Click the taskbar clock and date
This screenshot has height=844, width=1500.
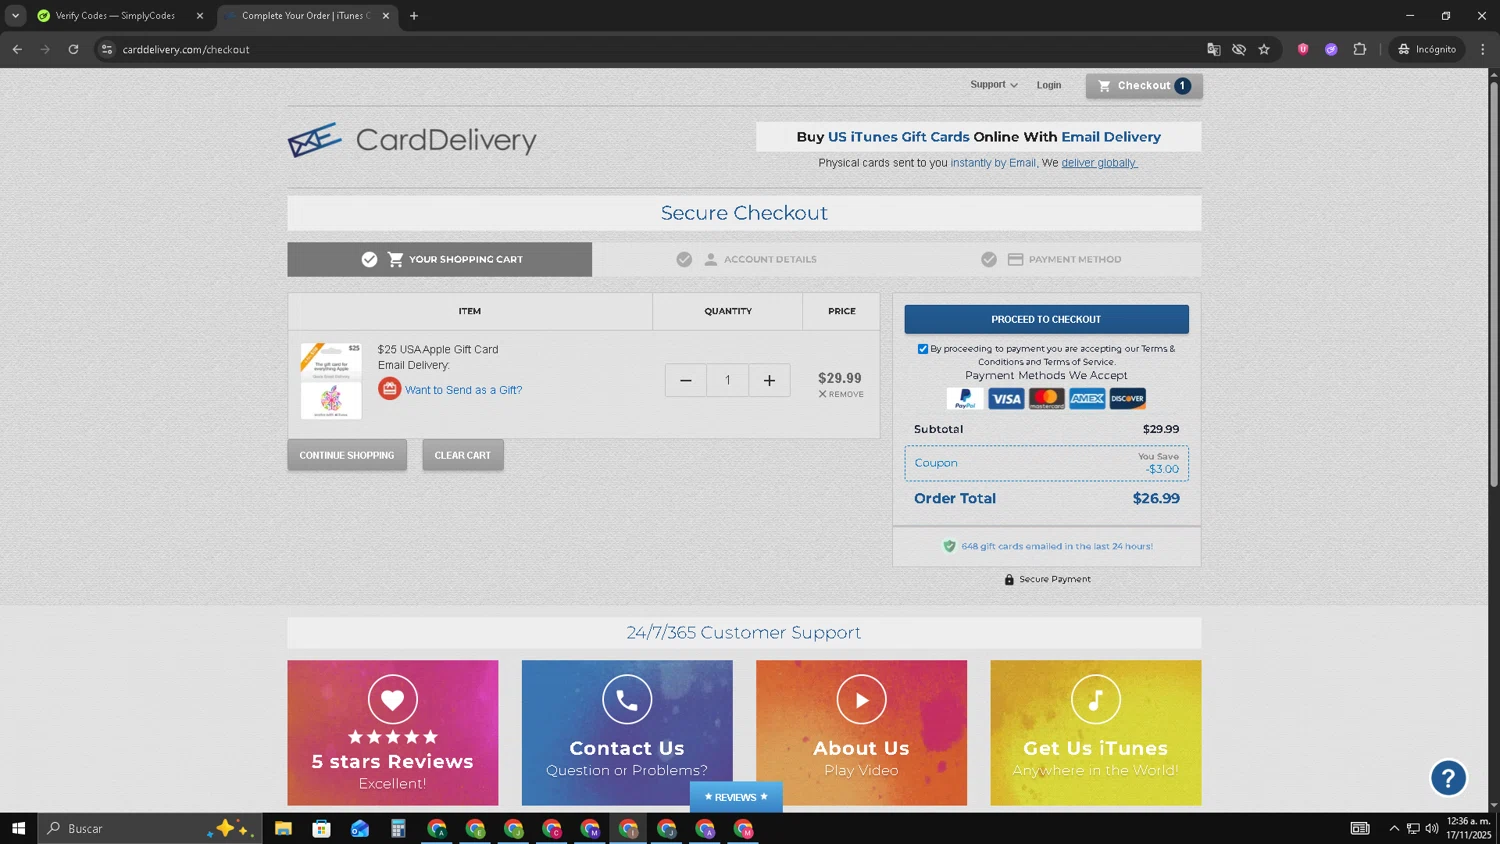(1468, 828)
